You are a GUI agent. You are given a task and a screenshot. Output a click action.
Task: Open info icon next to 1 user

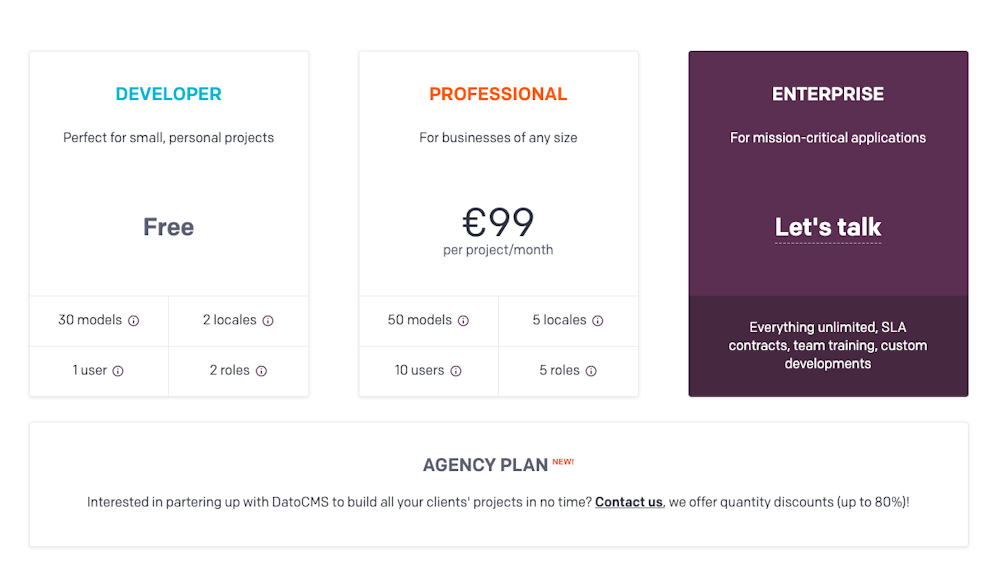pos(118,371)
